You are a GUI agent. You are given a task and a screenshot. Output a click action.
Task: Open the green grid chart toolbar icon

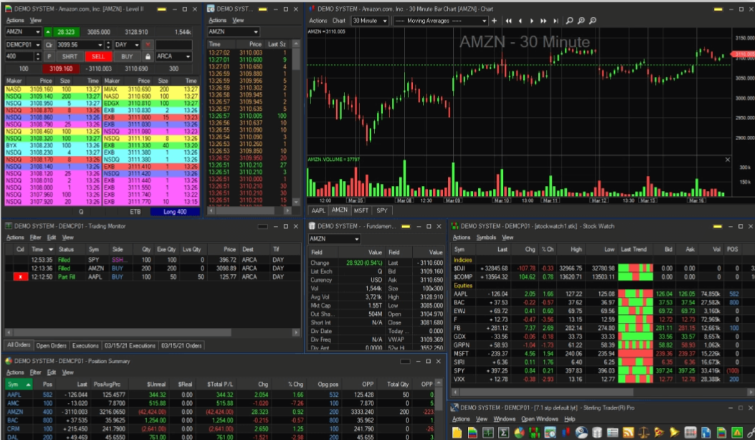coord(488,432)
